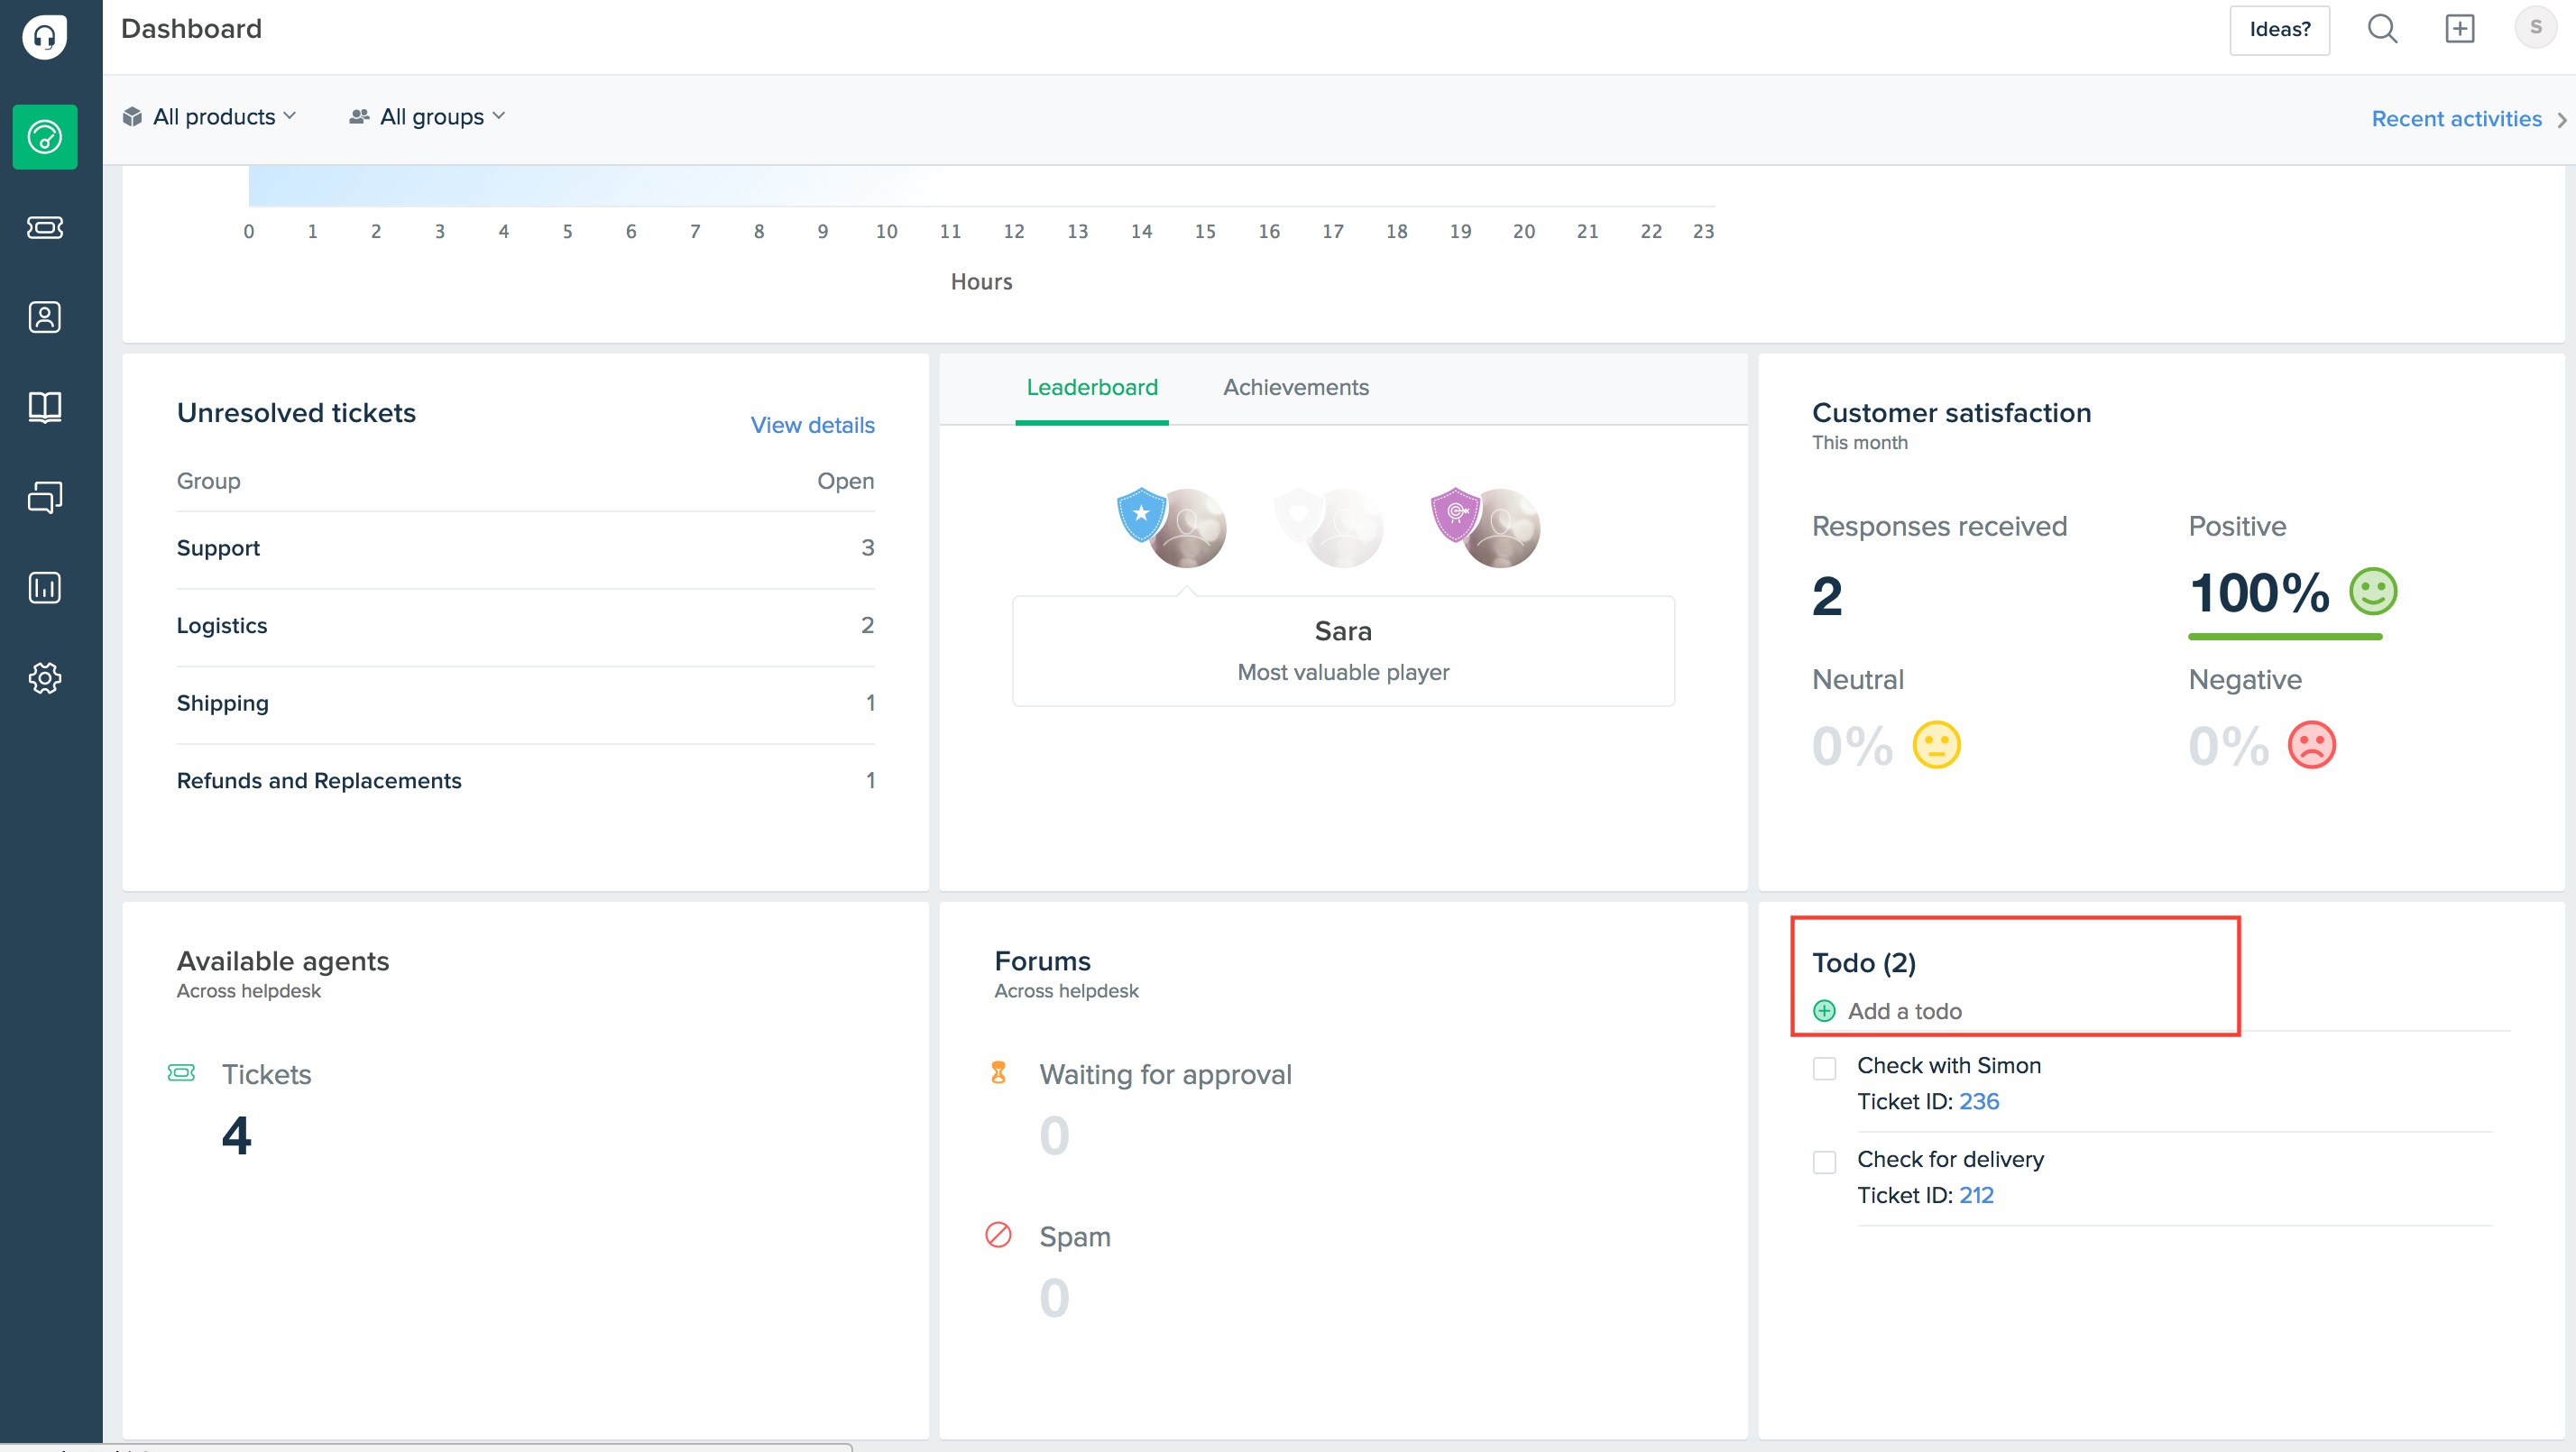The height and width of the screenshot is (1452, 2576).
Task: Open the Forums chat sidebar icon
Action: (x=44, y=497)
